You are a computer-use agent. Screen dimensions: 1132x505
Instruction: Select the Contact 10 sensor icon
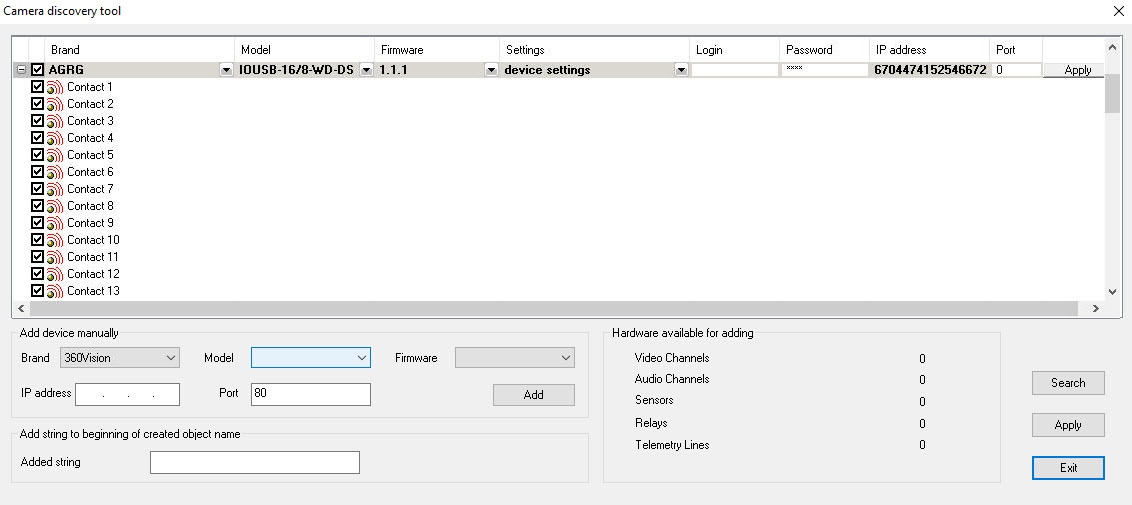(55, 240)
